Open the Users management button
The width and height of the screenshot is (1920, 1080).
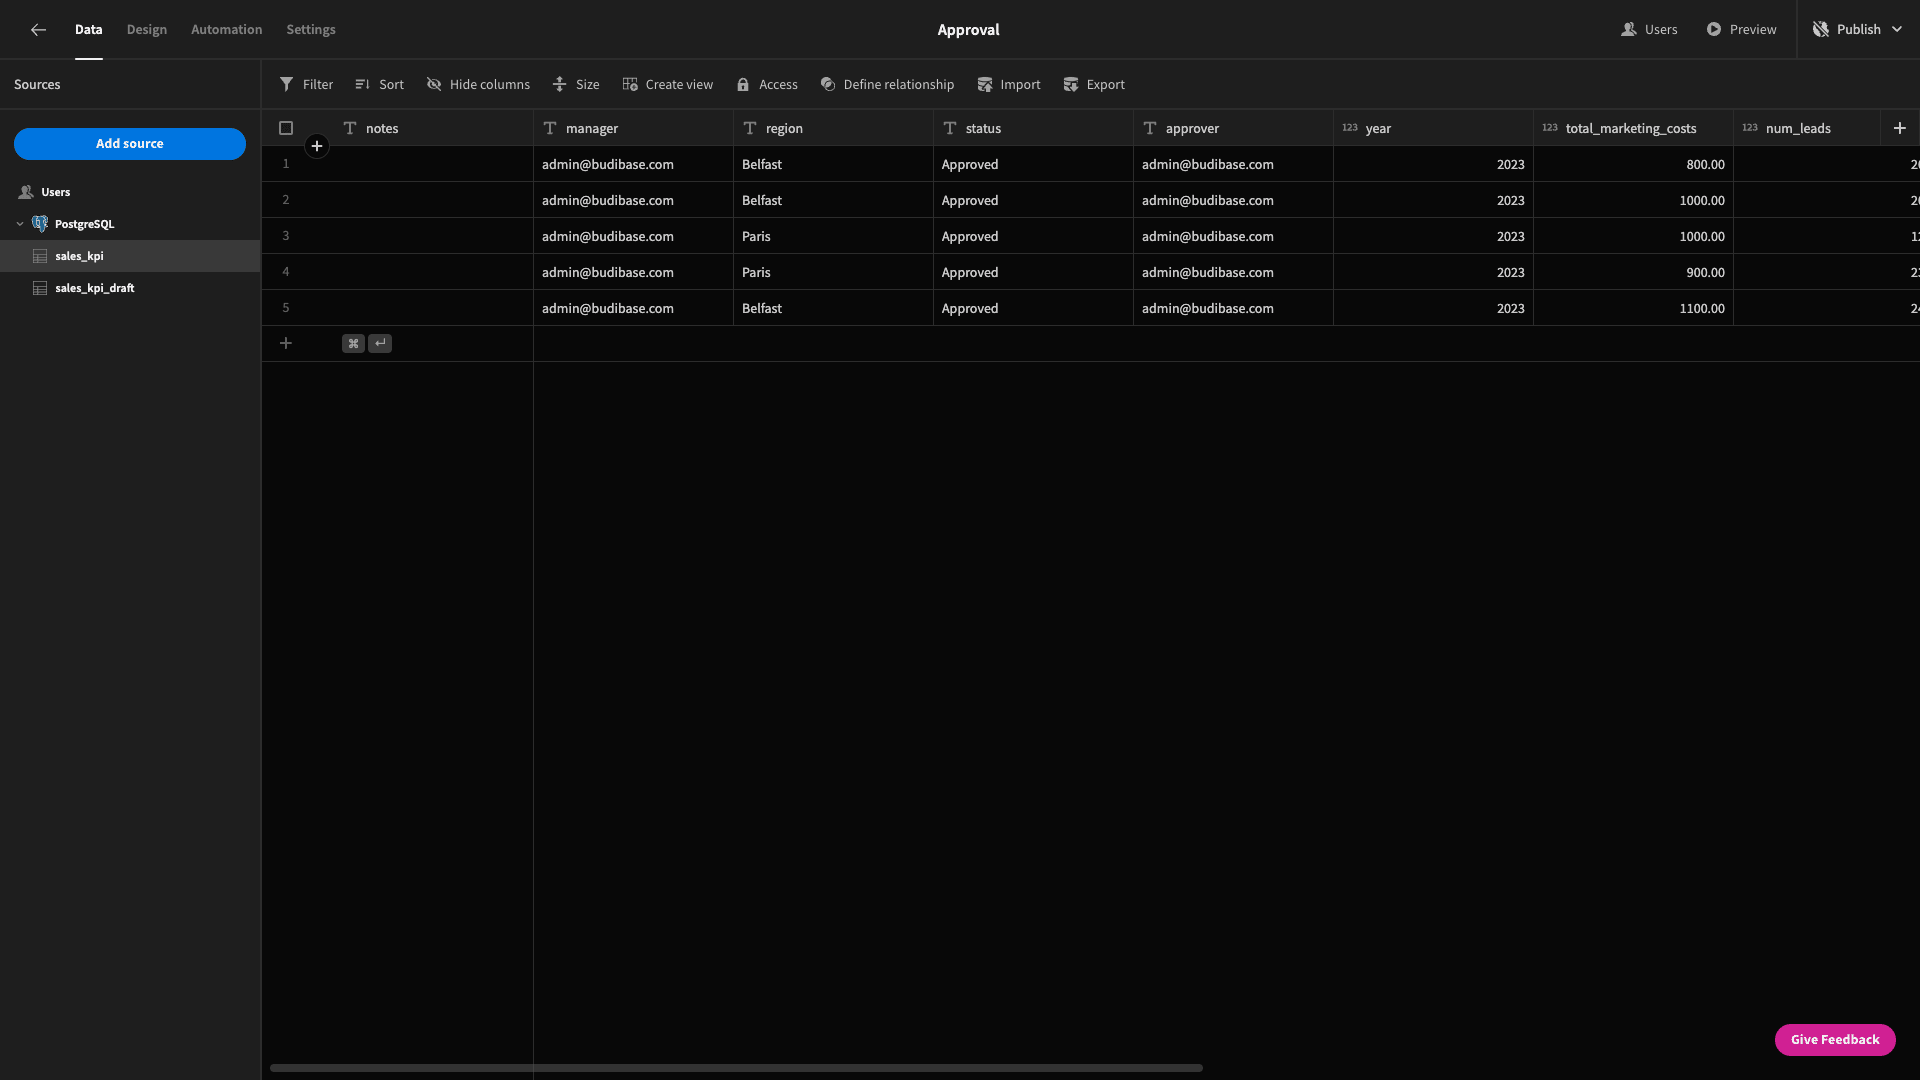pos(1649,30)
